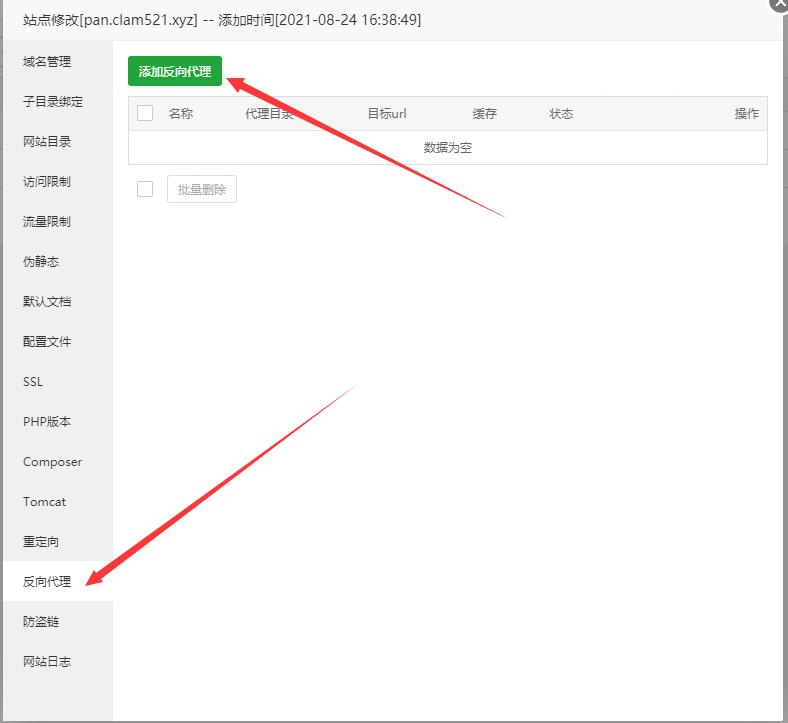This screenshot has width=788, height=723.
Task: Tick the select-all checkbox in the table header
Action: click(145, 113)
